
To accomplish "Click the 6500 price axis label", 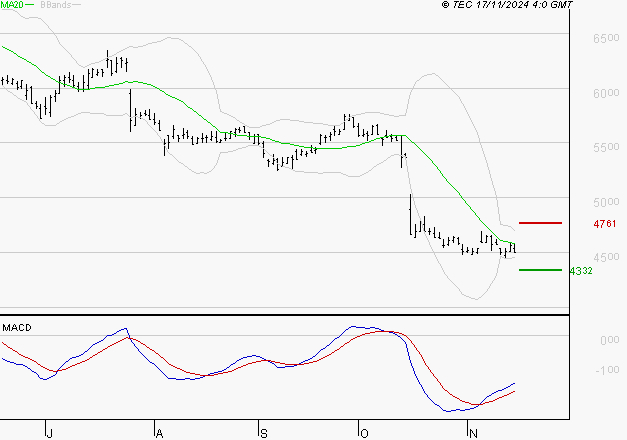I will [606, 38].
